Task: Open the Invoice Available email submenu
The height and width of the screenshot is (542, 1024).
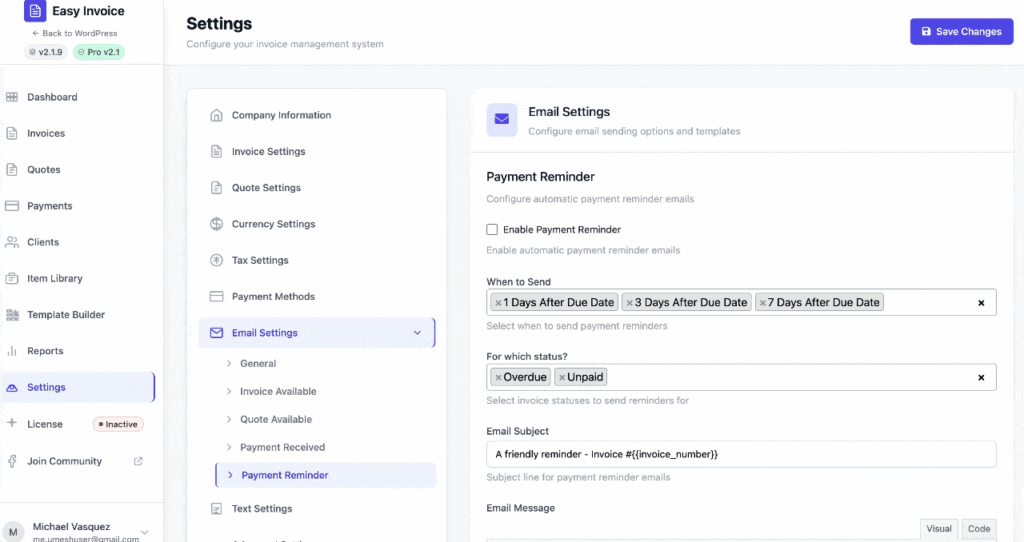Action: tap(278, 392)
